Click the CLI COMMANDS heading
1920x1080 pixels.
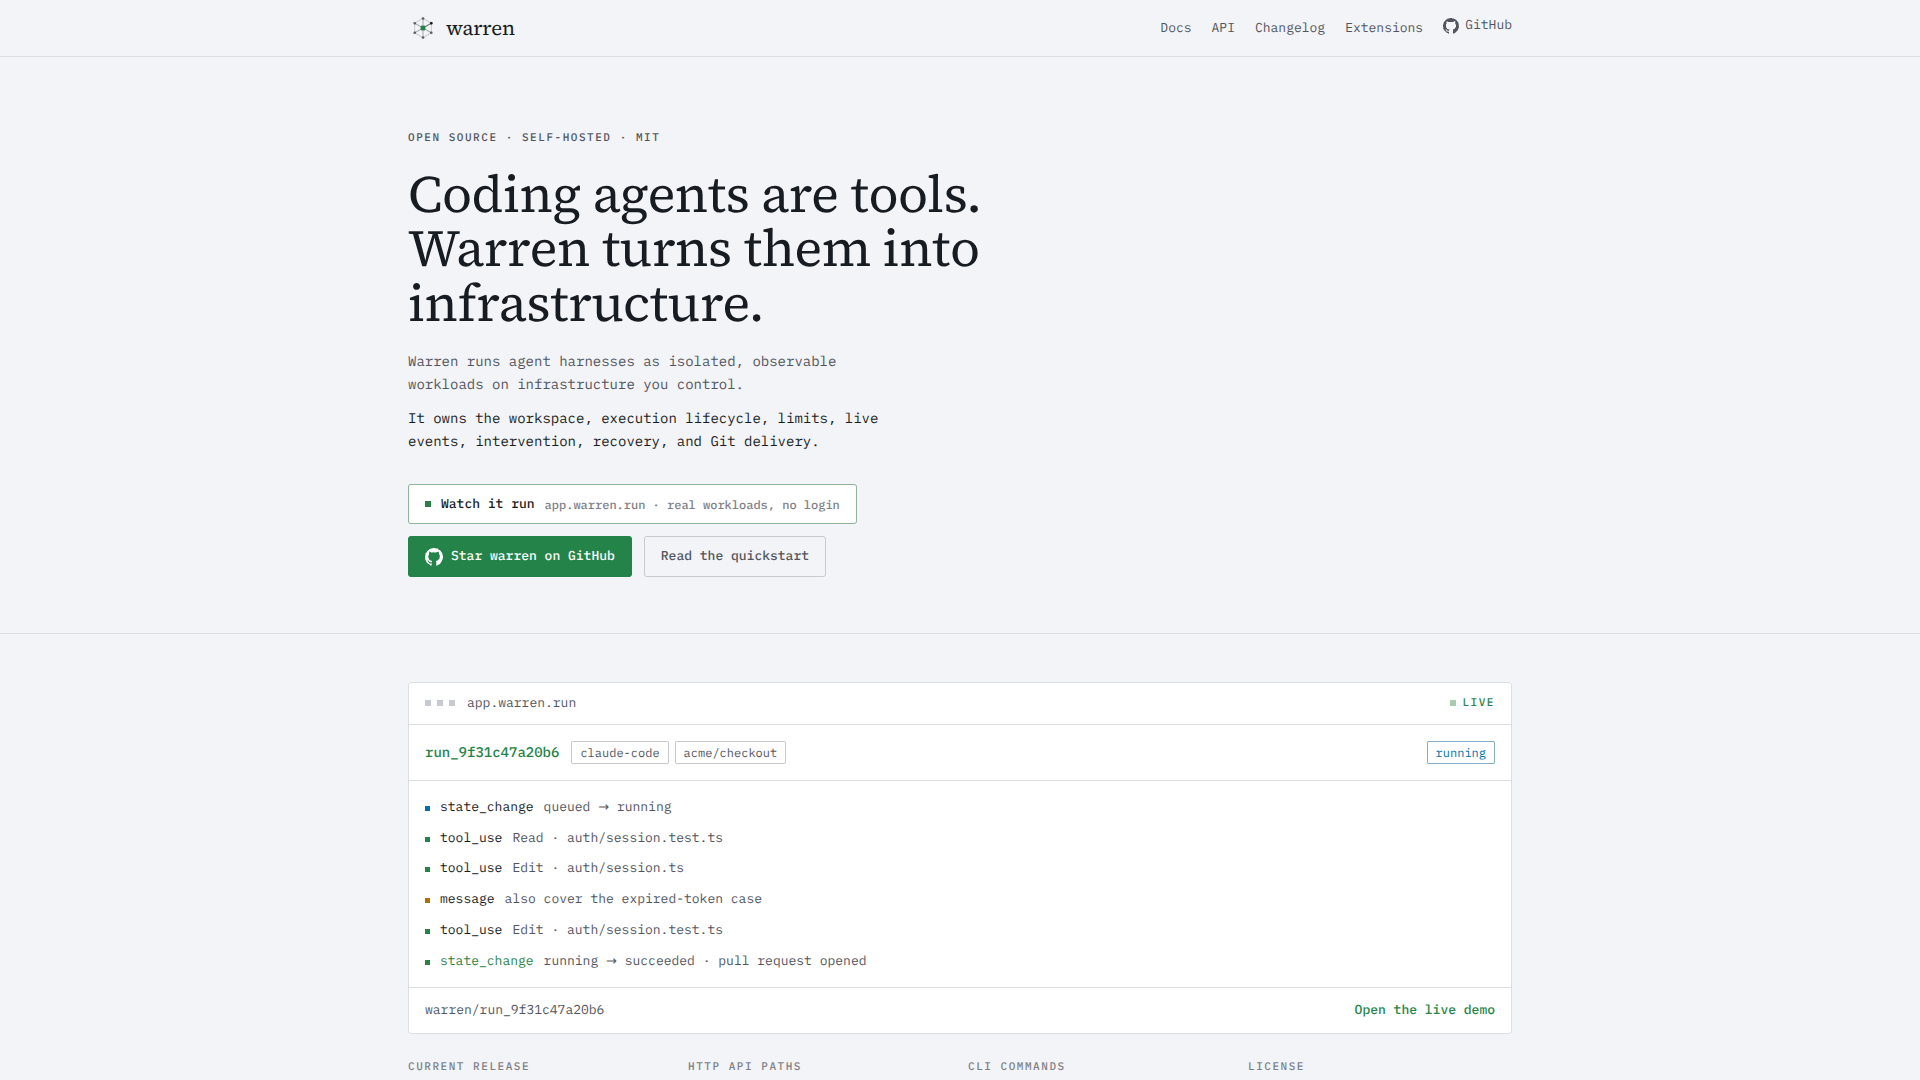pyautogui.click(x=1016, y=1067)
